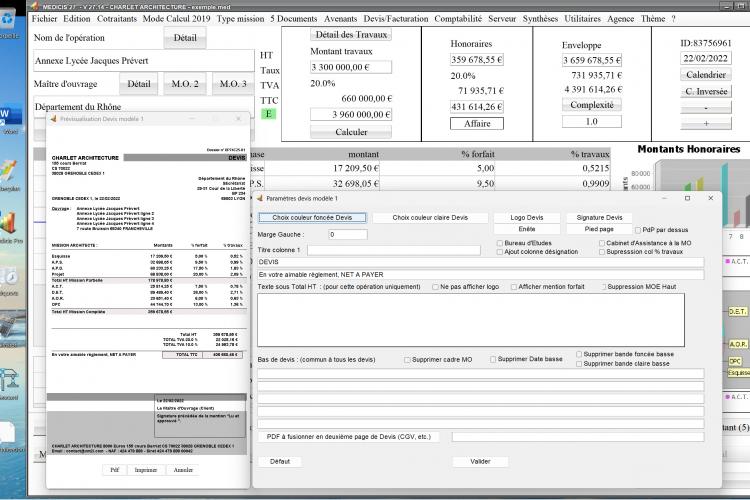Click the PDF à fusionner button
The width and height of the screenshot is (750, 500).
[x=349, y=437]
